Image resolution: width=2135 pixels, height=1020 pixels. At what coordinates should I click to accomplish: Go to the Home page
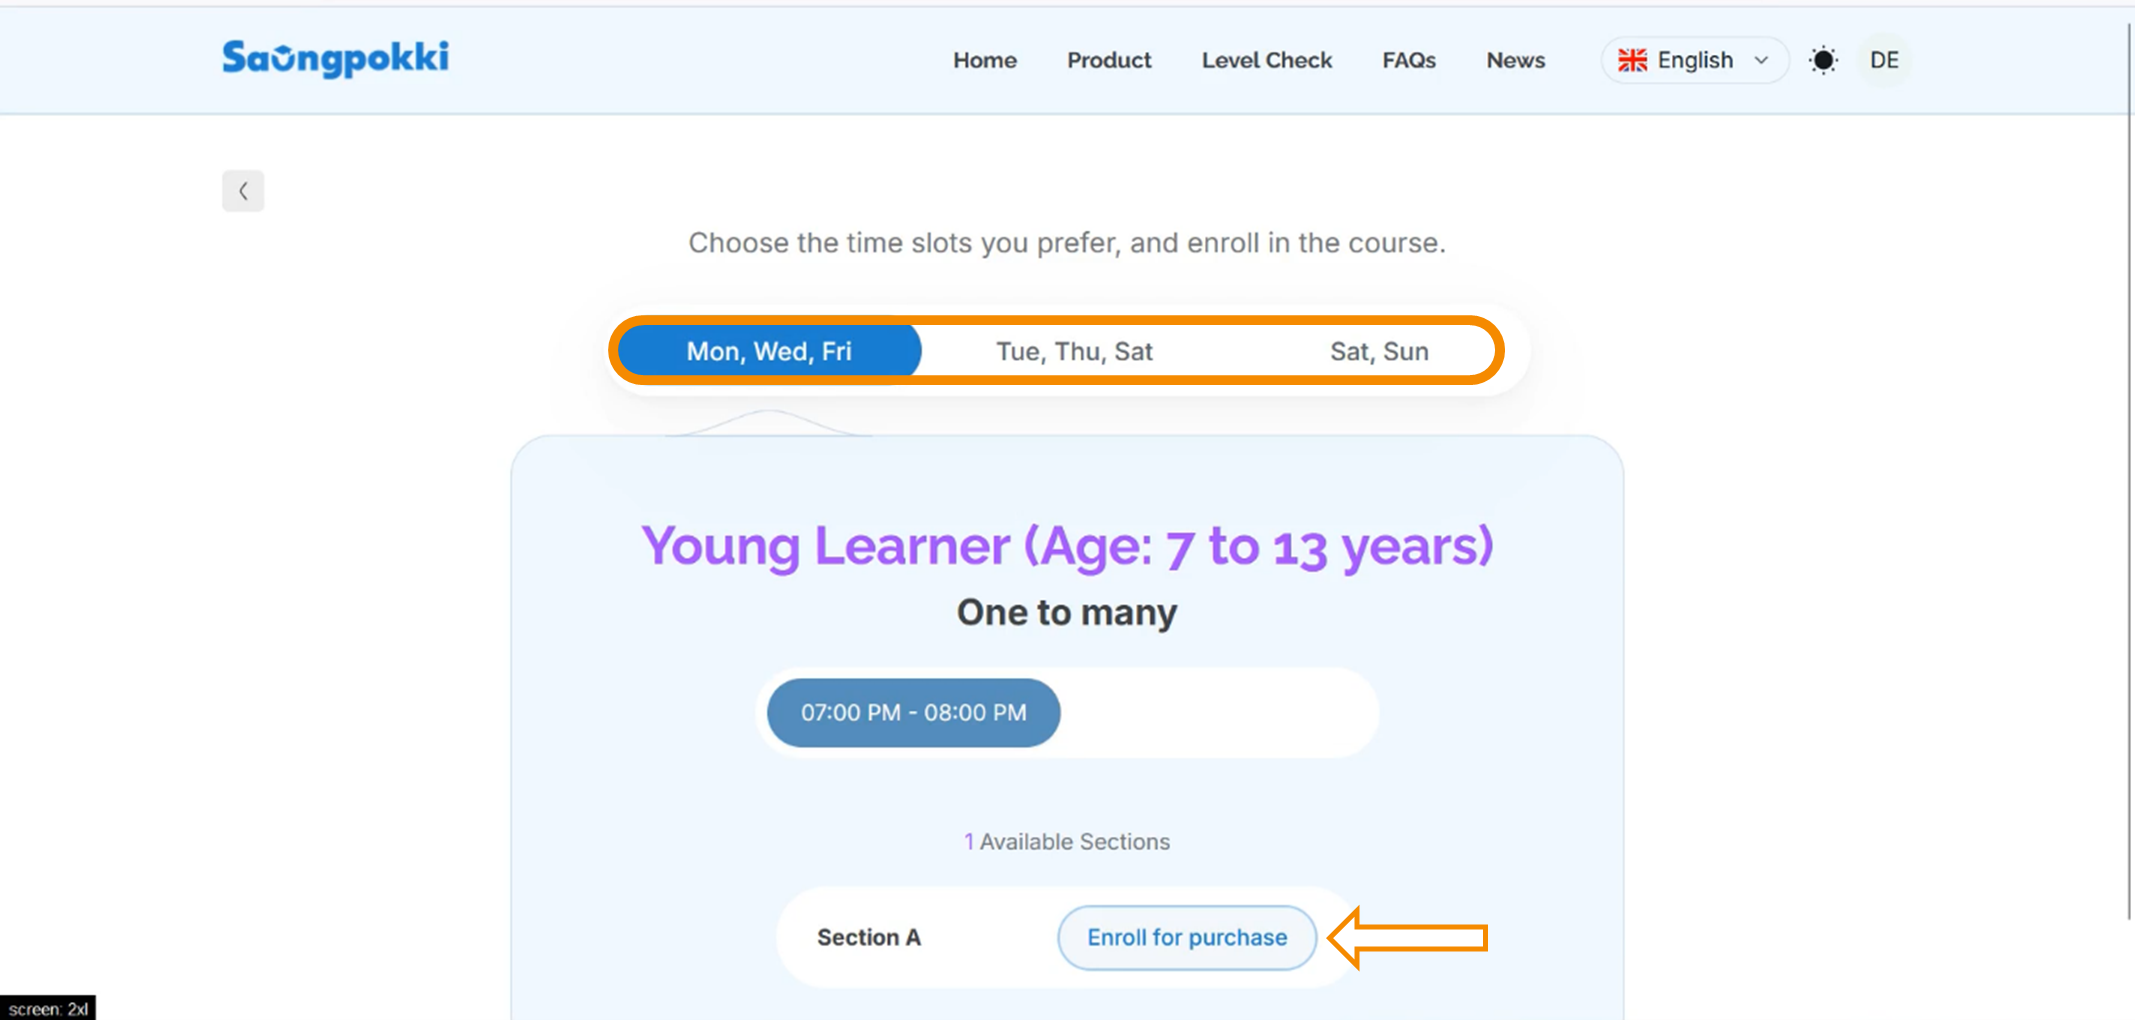(984, 60)
